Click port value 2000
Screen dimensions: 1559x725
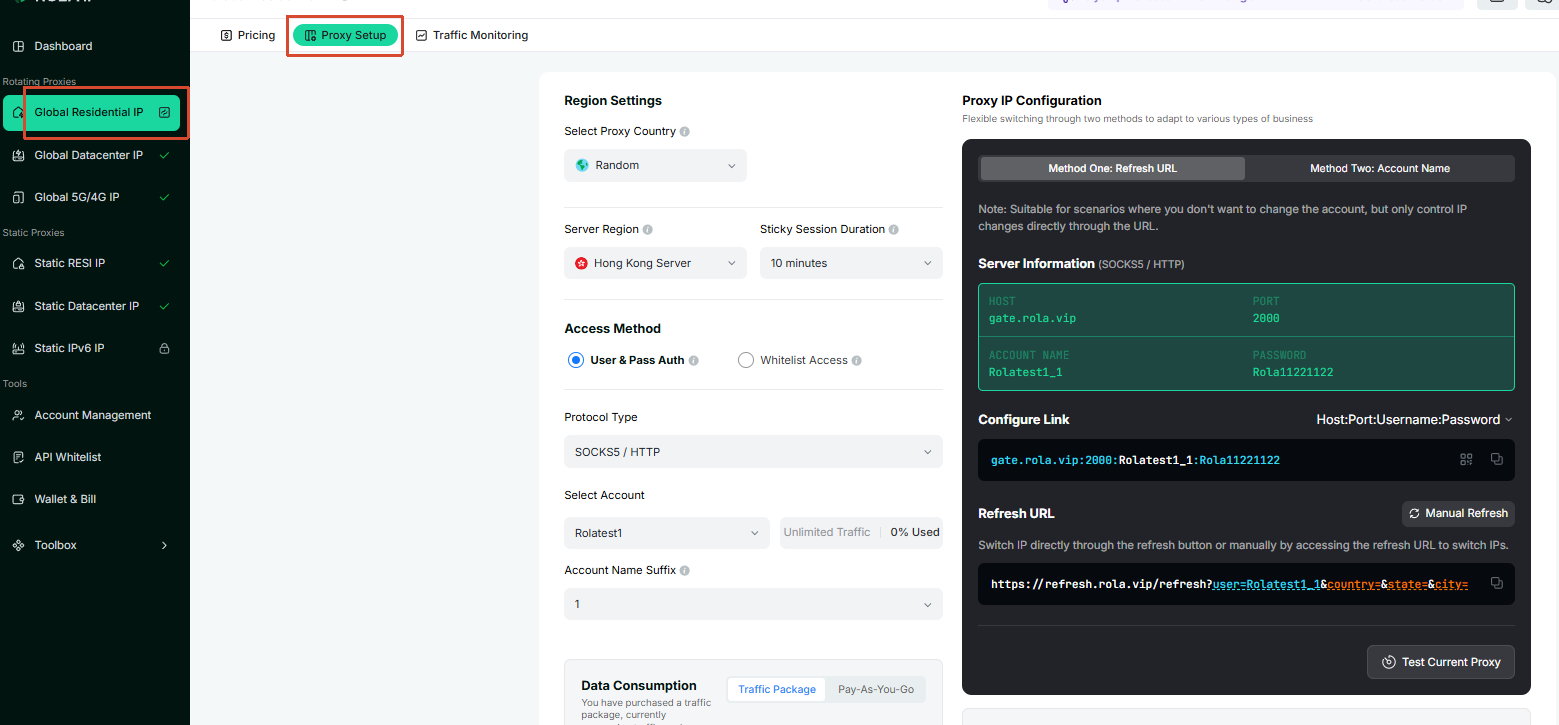pyautogui.click(x=1266, y=318)
